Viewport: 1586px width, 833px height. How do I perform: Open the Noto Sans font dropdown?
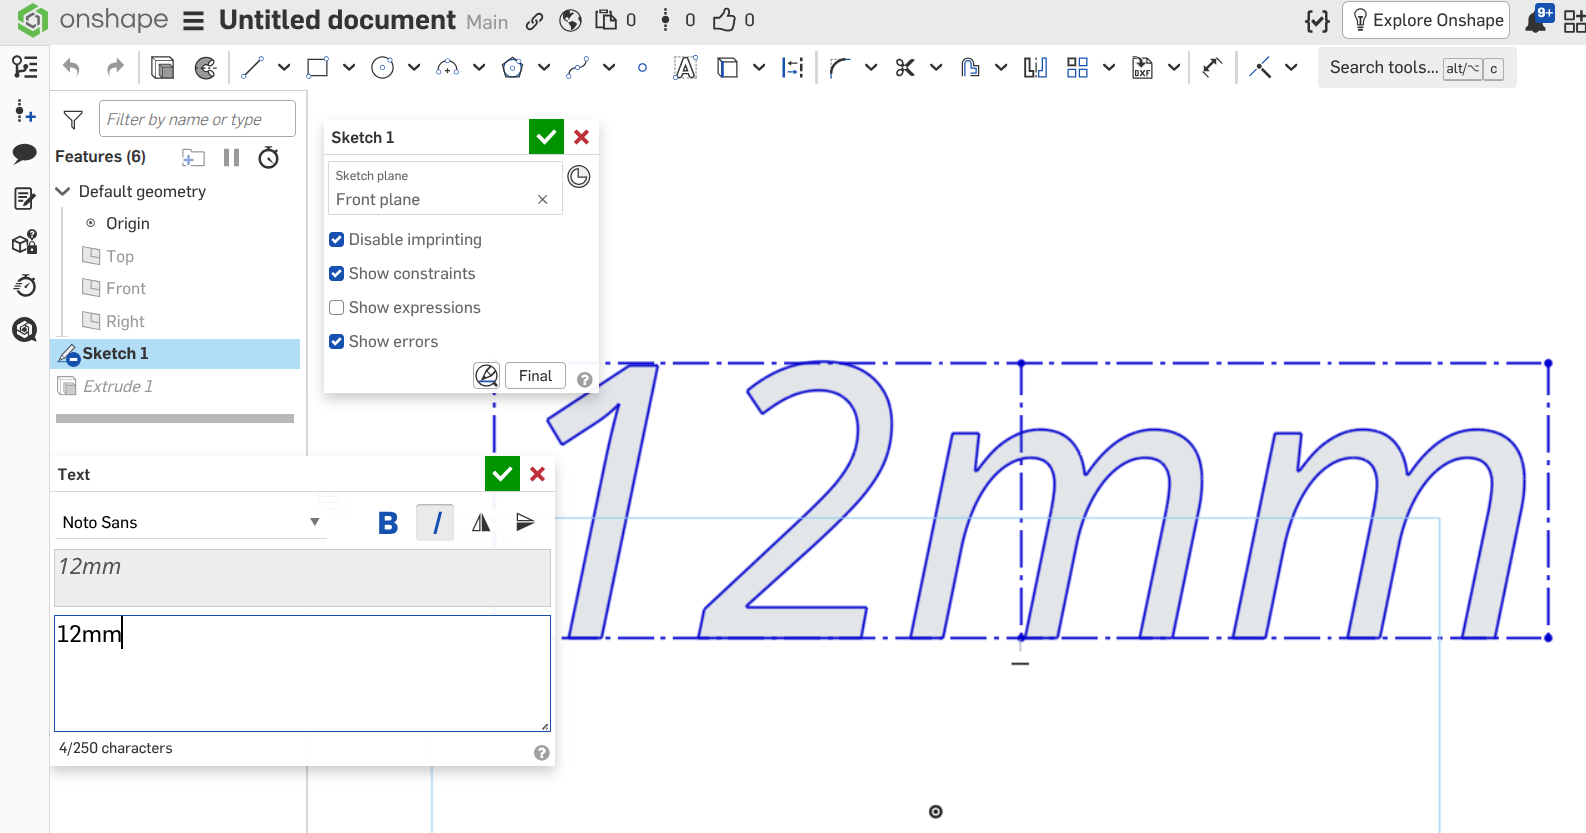coord(190,522)
